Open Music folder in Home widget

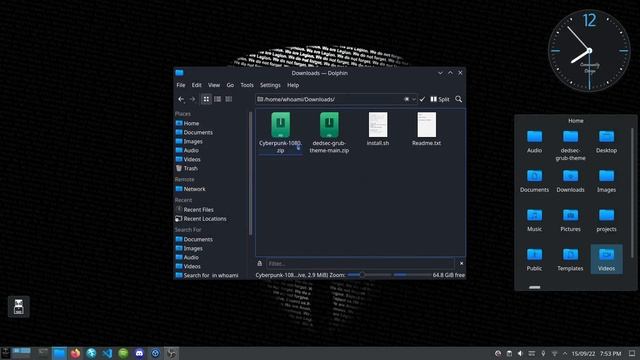tap(534, 220)
